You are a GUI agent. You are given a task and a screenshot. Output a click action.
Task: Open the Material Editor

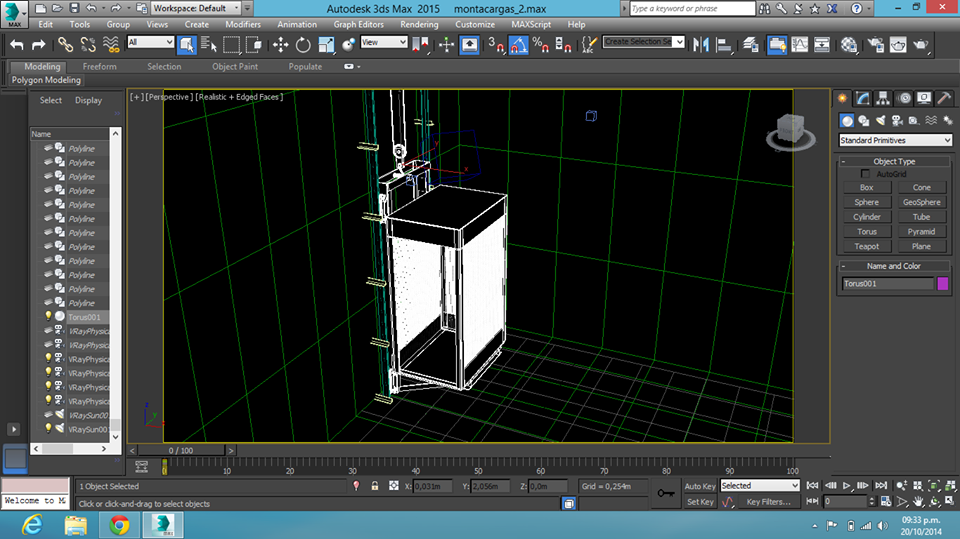[849, 44]
